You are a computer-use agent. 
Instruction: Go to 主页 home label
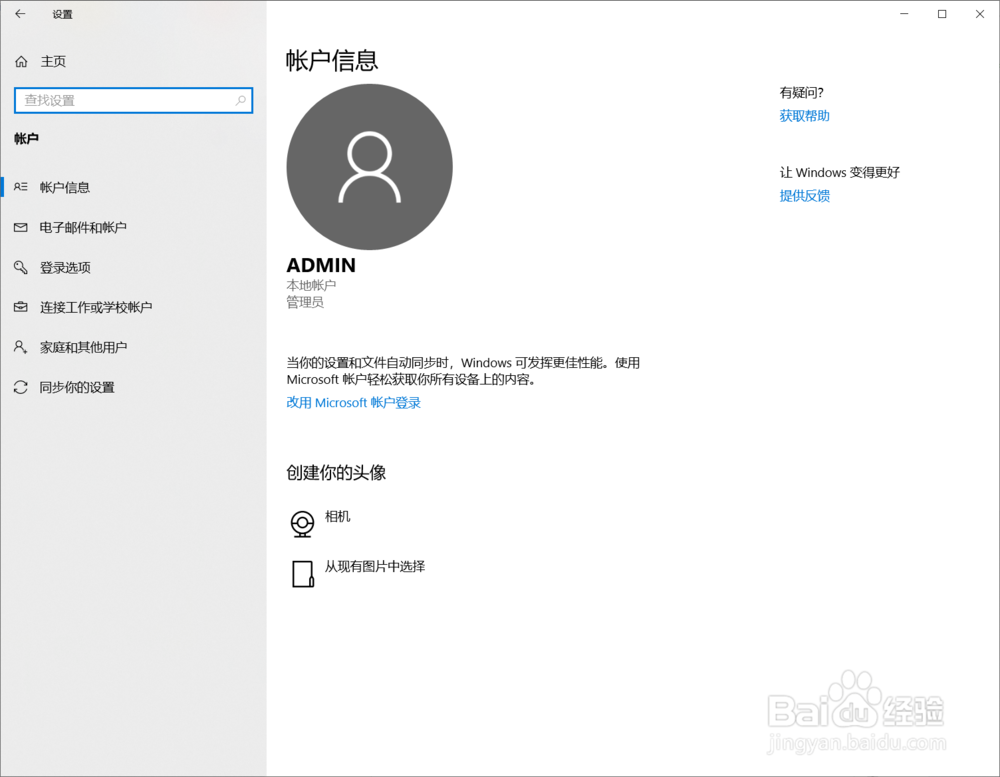point(54,61)
